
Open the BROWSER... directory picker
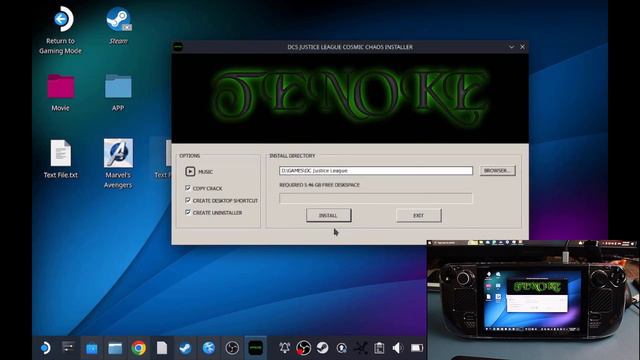(x=497, y=170)
